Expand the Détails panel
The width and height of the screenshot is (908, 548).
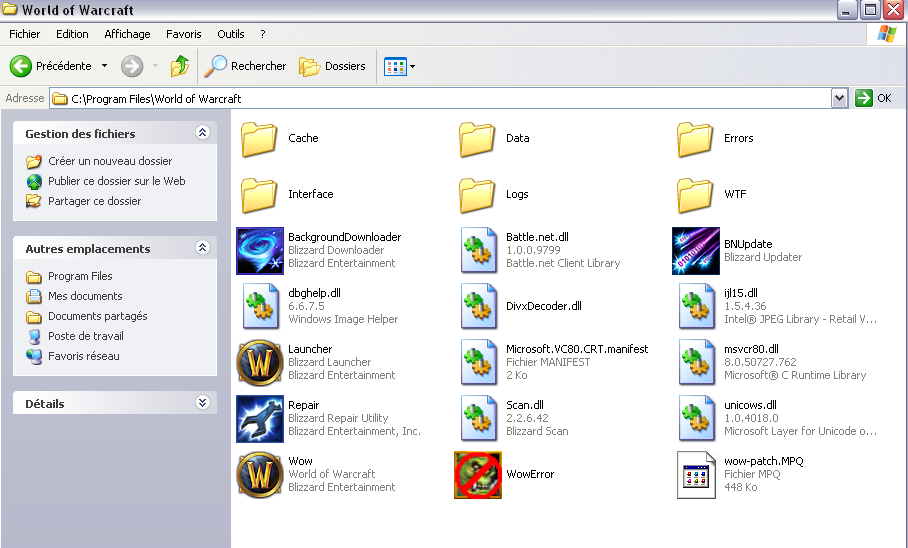point(202,403)
